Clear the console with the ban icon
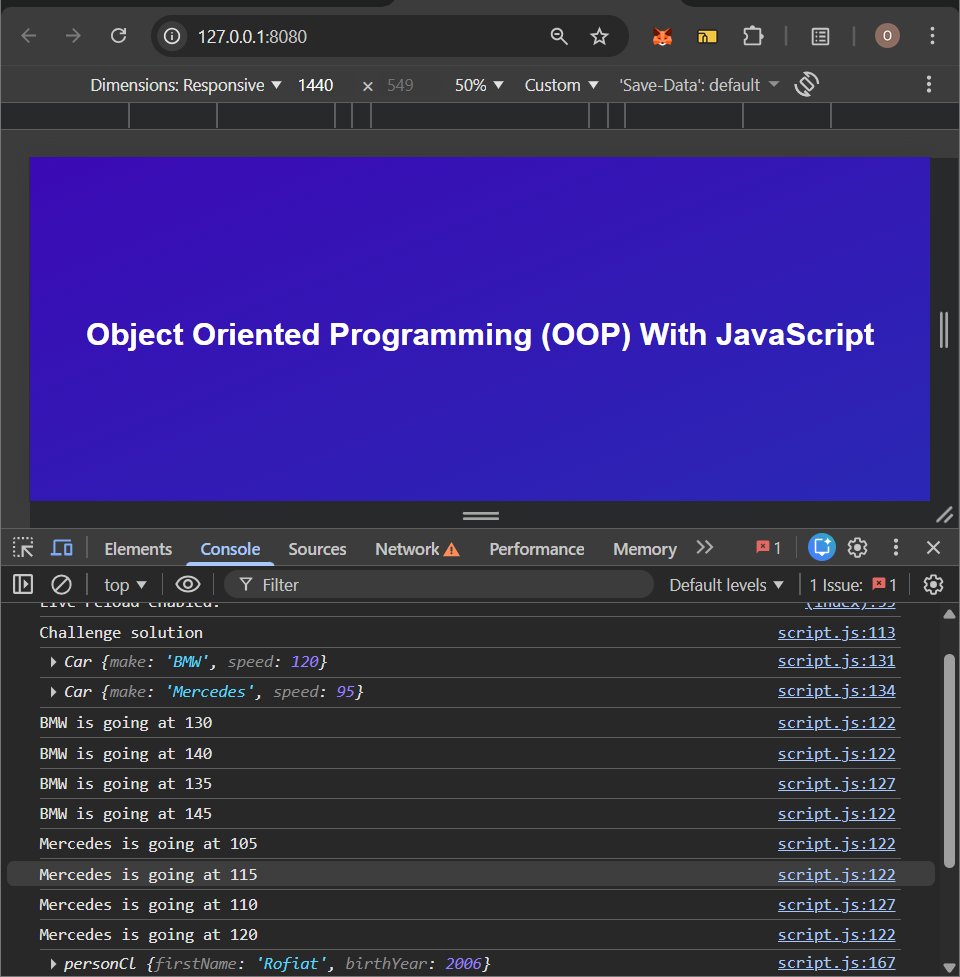Screen dimensions: 960x977 pyautogui.click(x=62, y=585)
